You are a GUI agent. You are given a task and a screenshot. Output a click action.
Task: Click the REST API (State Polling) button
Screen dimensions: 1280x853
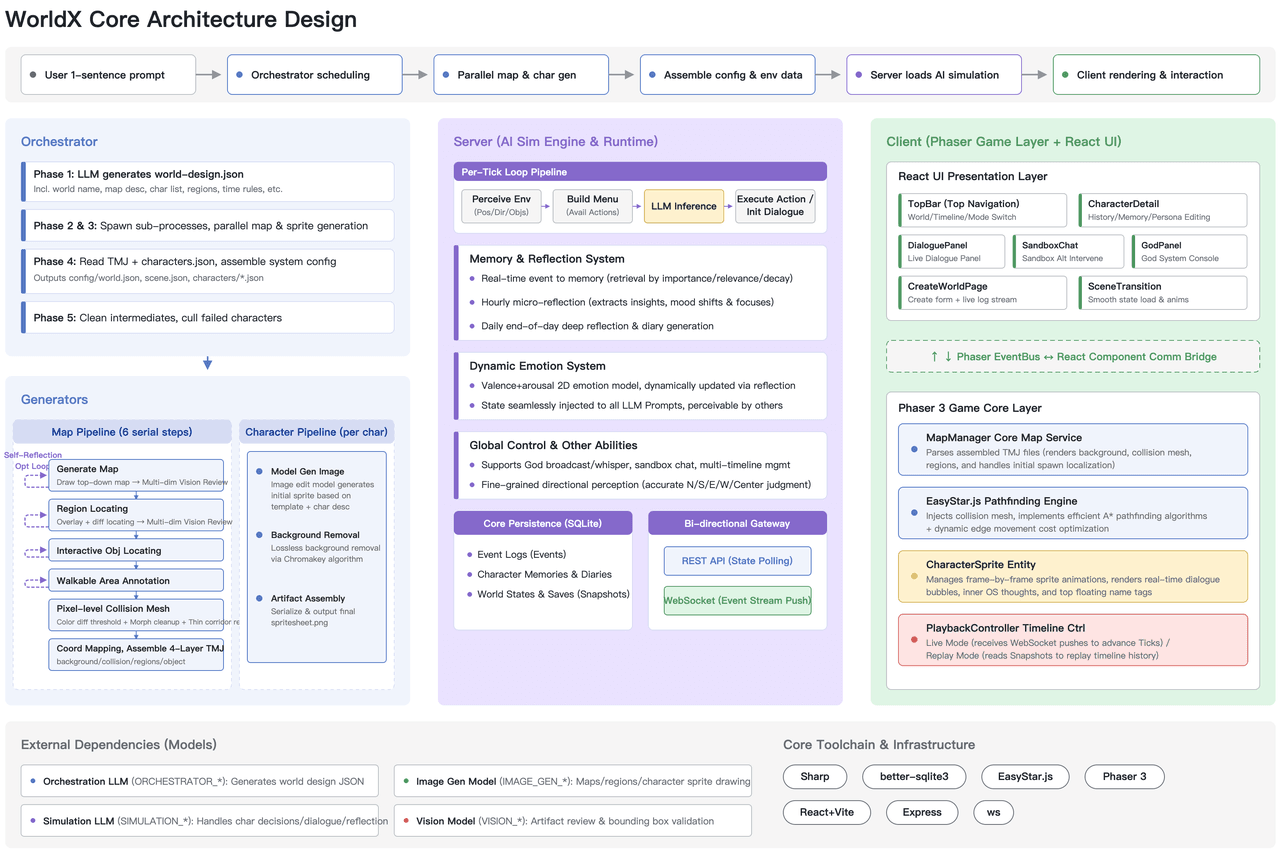pos(738,561)
